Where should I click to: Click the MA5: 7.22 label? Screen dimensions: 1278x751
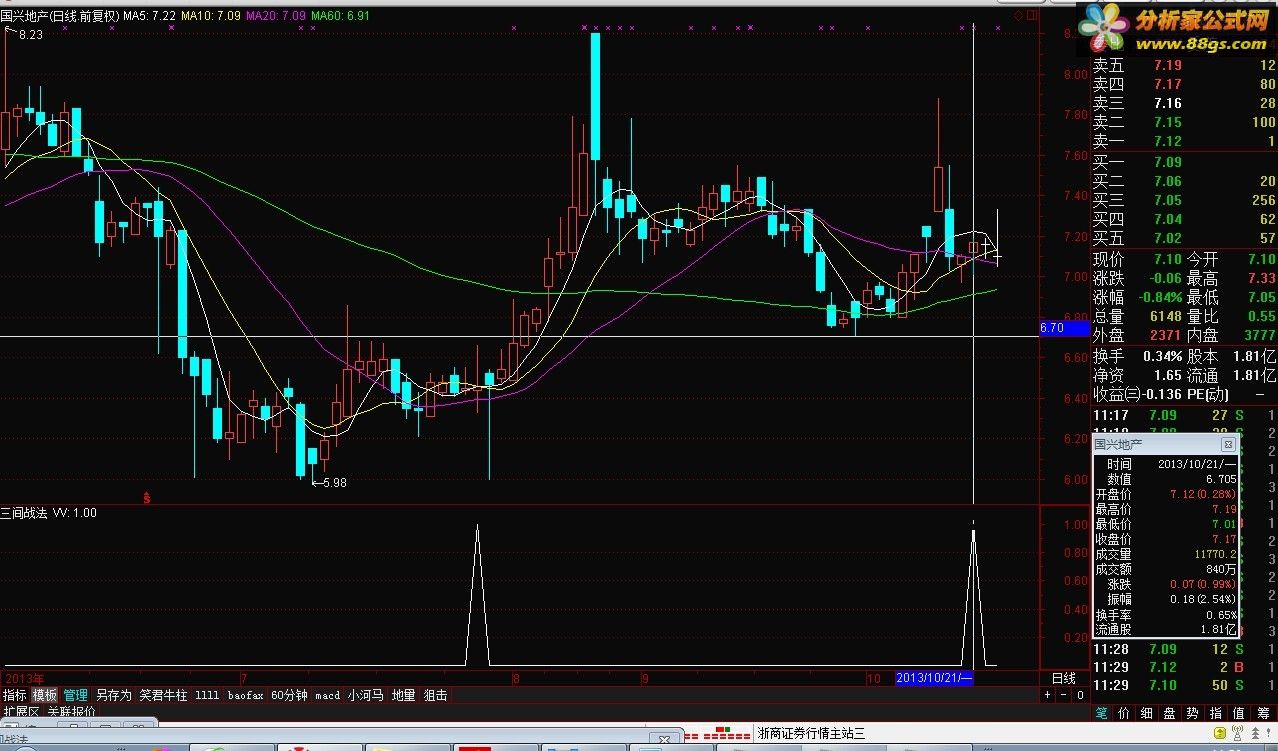149,16
